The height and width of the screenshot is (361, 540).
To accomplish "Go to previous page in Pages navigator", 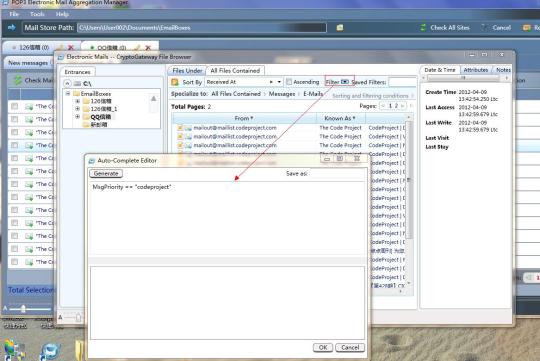I will click(383, 106).
